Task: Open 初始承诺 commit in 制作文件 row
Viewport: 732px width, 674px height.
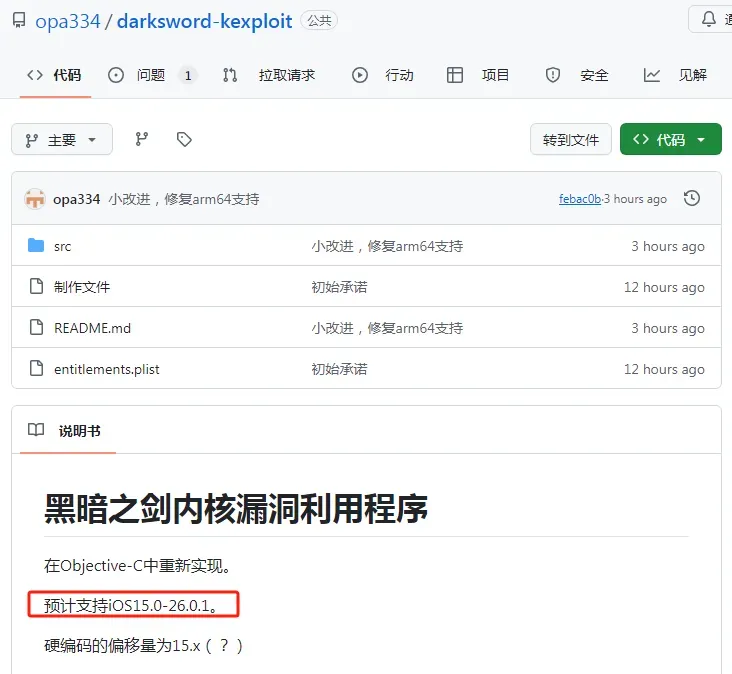Action: (x=339, y=287)
